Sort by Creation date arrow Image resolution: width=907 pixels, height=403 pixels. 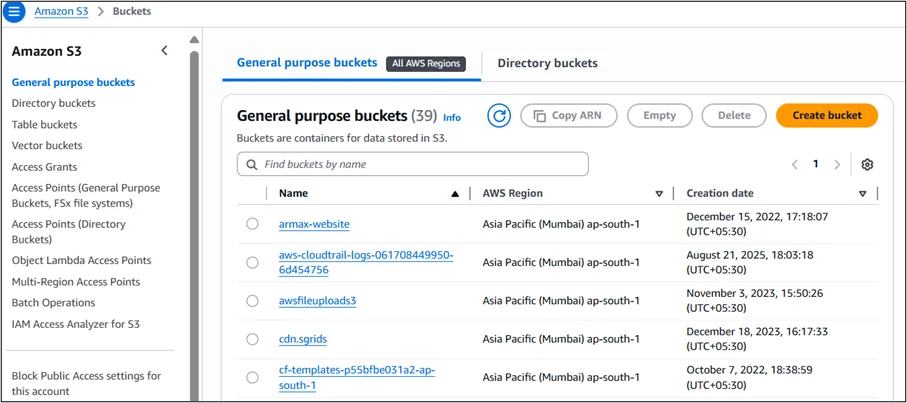click(x=862, y=194)
